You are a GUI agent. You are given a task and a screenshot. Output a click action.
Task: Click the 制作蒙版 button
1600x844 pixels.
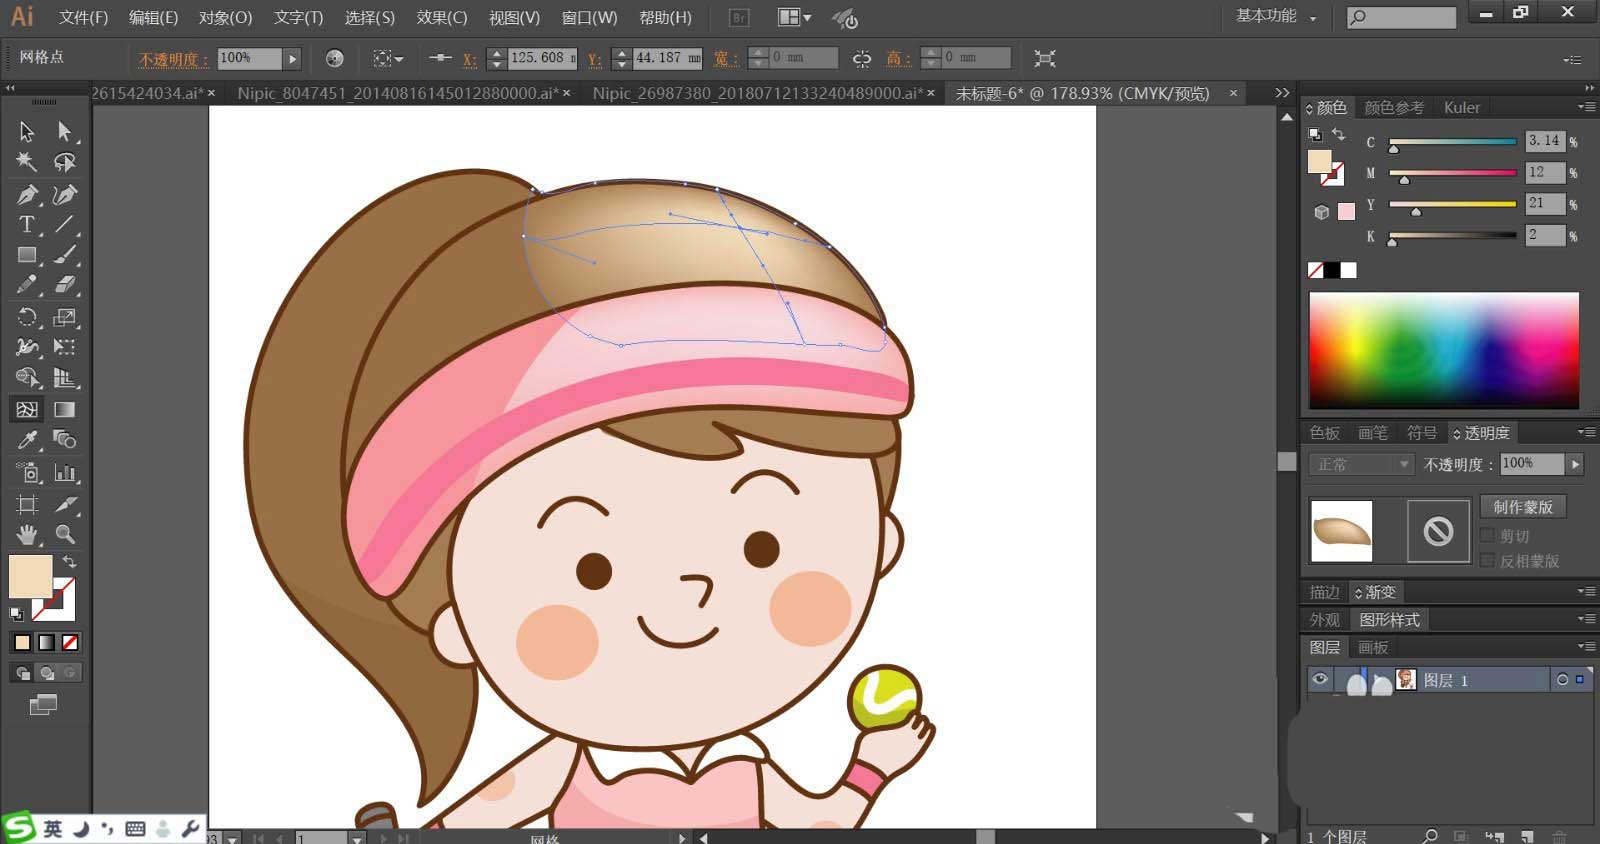pyautogui.click(x=1523, y=507)
